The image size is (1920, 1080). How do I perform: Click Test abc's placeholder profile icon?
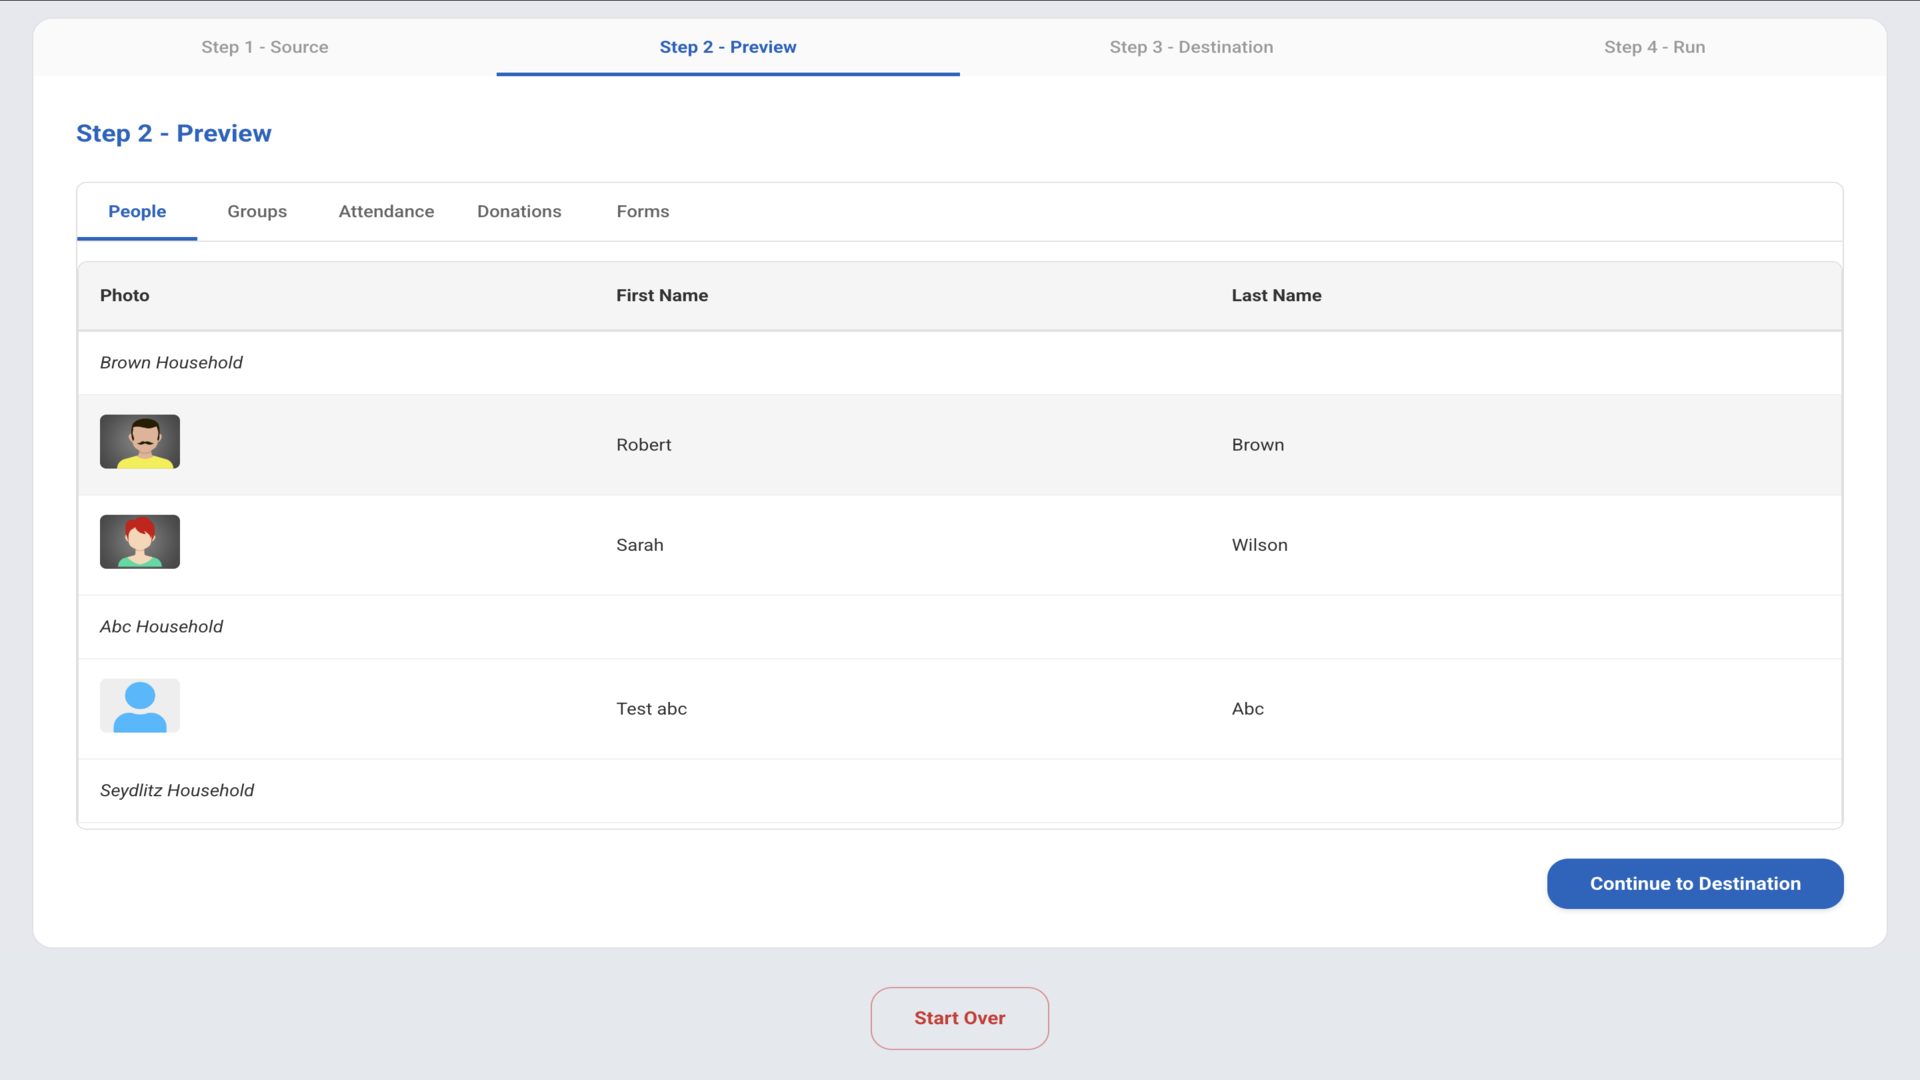[140, 706]
